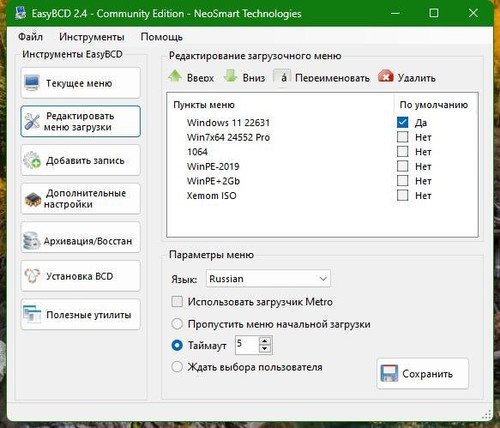Click the chip icon on Дополнительные настройки
Viewport: 500px width, 428px height.
(32, 199)
